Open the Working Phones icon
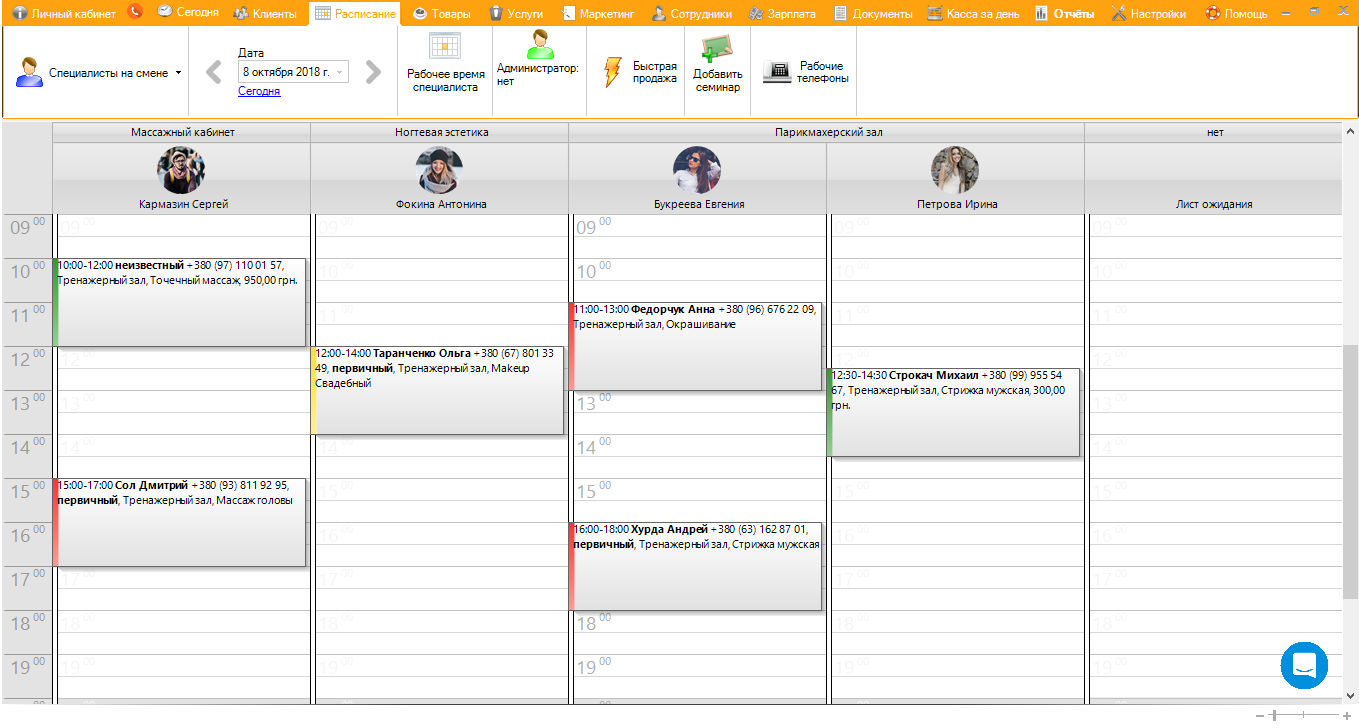The width and height of the screenshot is (1359, 728). tap(776, 72)
